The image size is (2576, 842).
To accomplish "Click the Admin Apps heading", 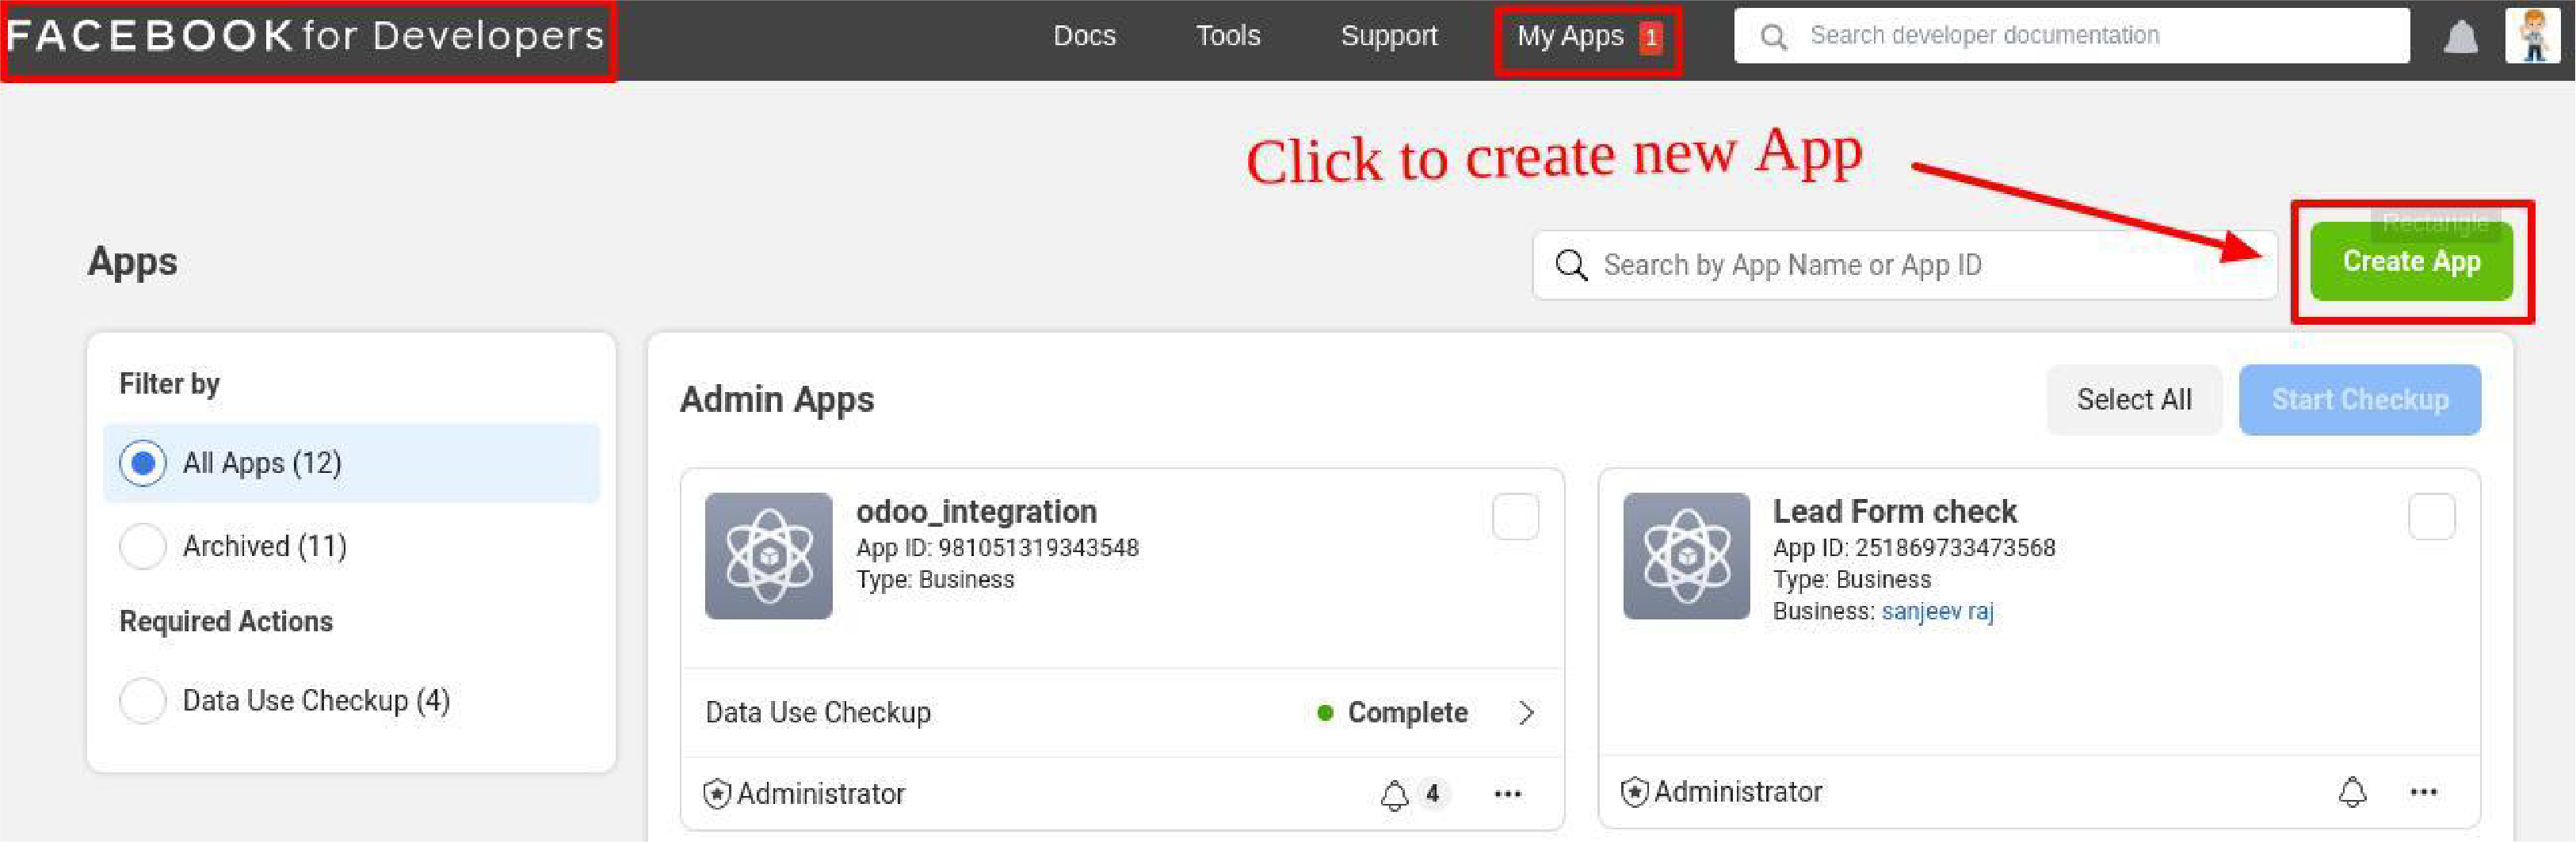I will coord(776,400).
